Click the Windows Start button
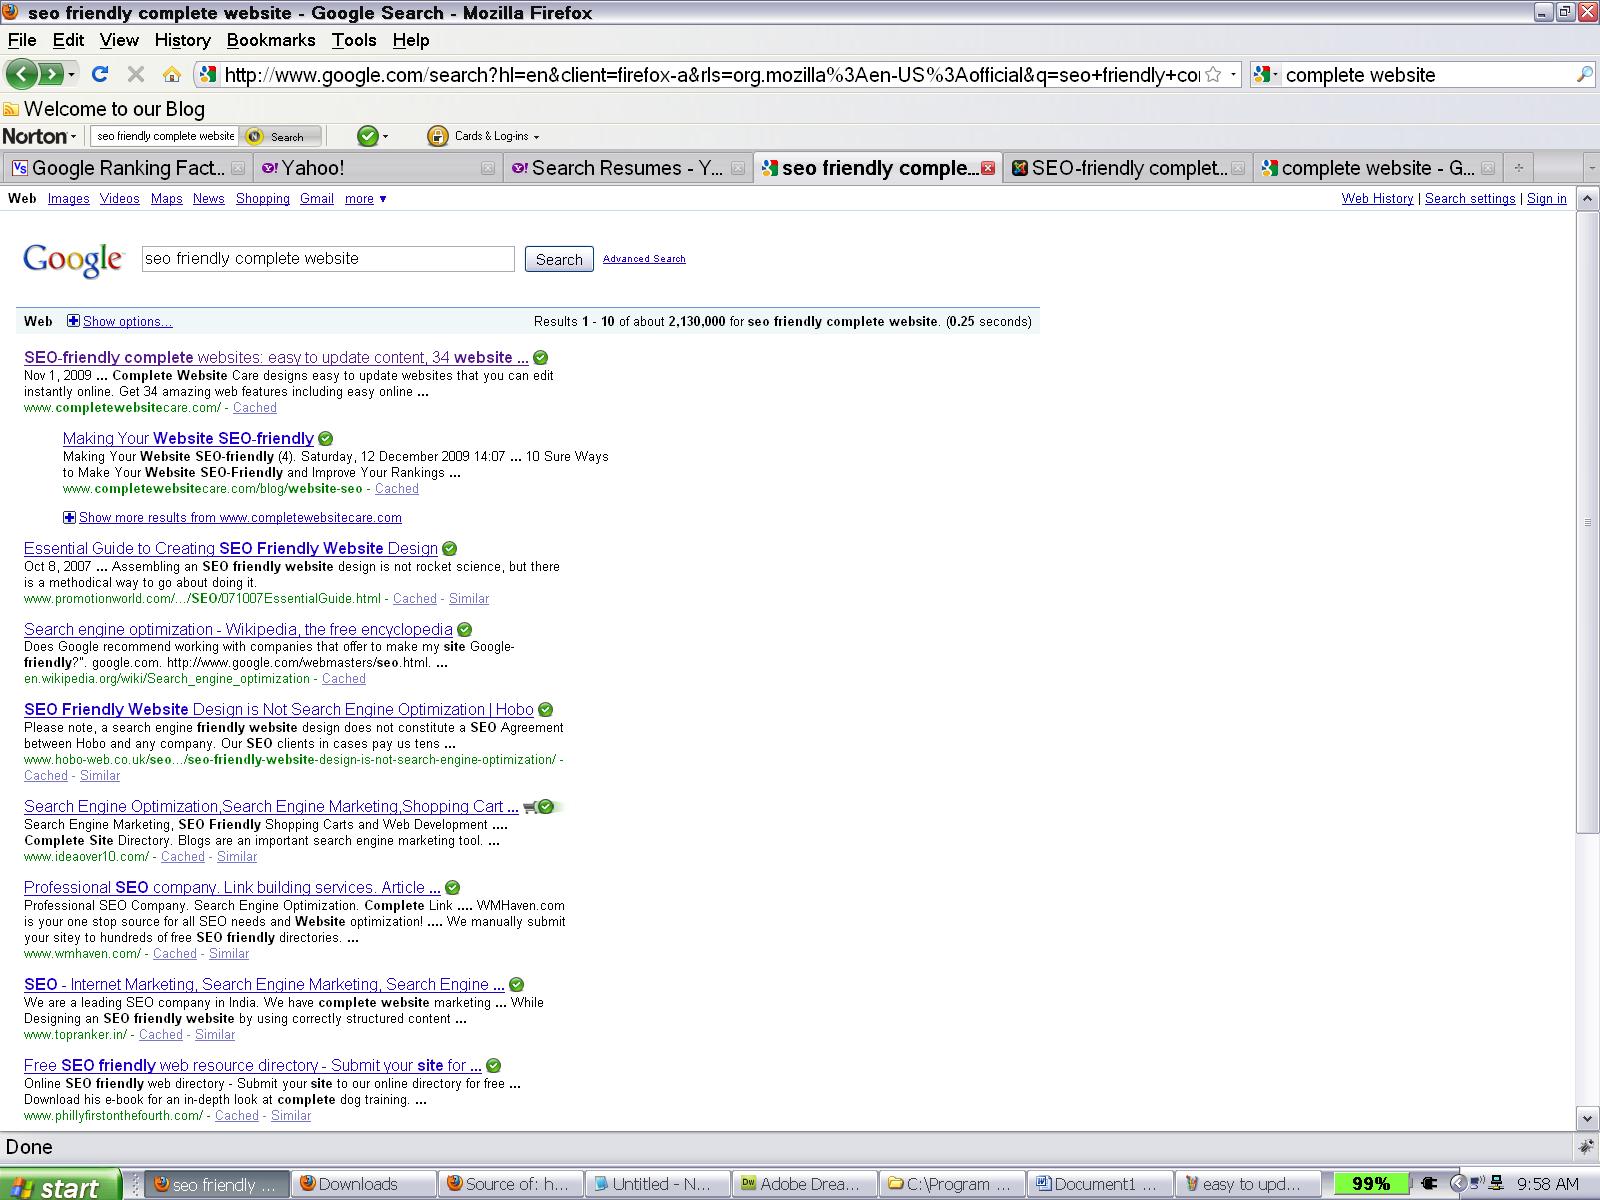 tap(60, 1186)
